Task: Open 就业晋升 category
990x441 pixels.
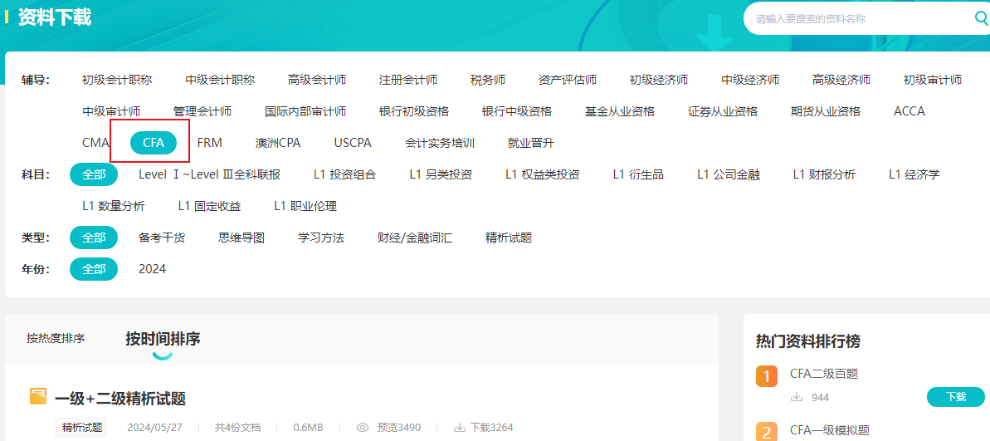Action: 530,143
